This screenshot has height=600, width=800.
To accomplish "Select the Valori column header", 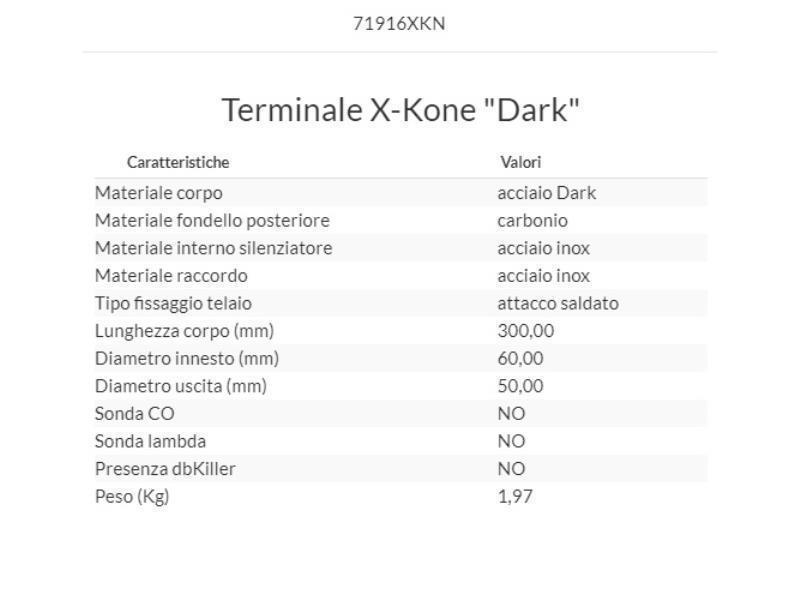I will (520, 162).
